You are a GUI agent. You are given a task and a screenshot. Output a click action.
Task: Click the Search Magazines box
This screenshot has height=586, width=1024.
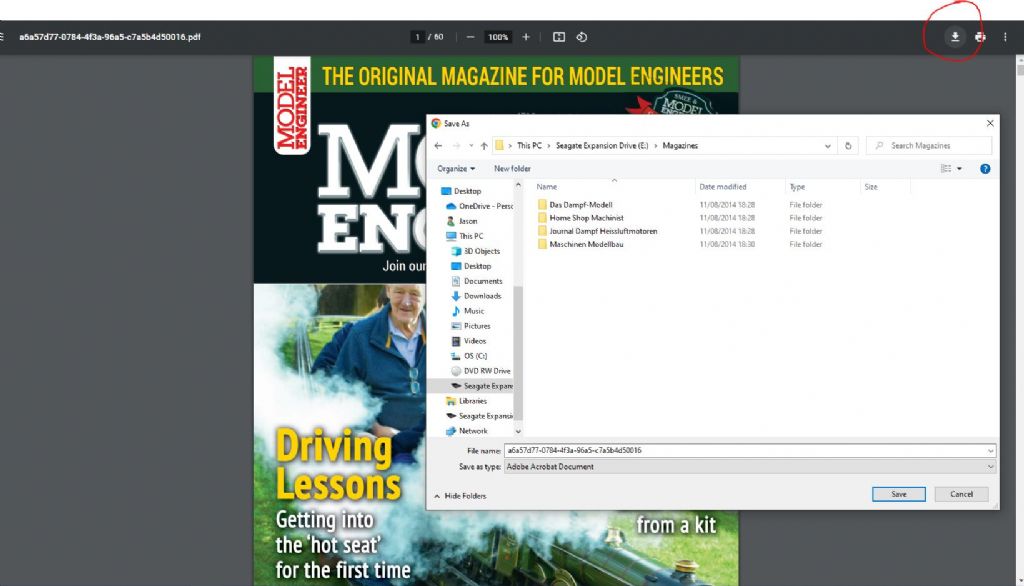(x=929, y=146)
